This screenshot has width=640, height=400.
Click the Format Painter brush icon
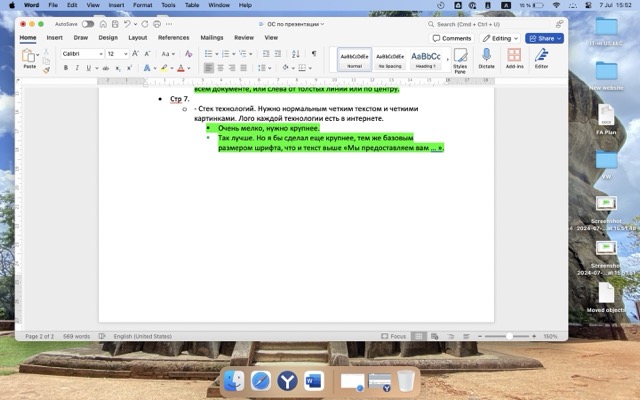click(x=46, y=69)
